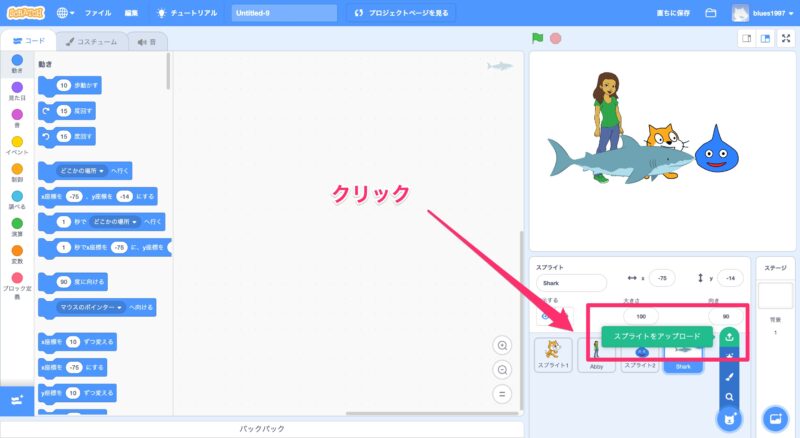The width and height of the screenshot is (800, 438).
Task: Open the ファイル menu
Action: coord(98,13)
